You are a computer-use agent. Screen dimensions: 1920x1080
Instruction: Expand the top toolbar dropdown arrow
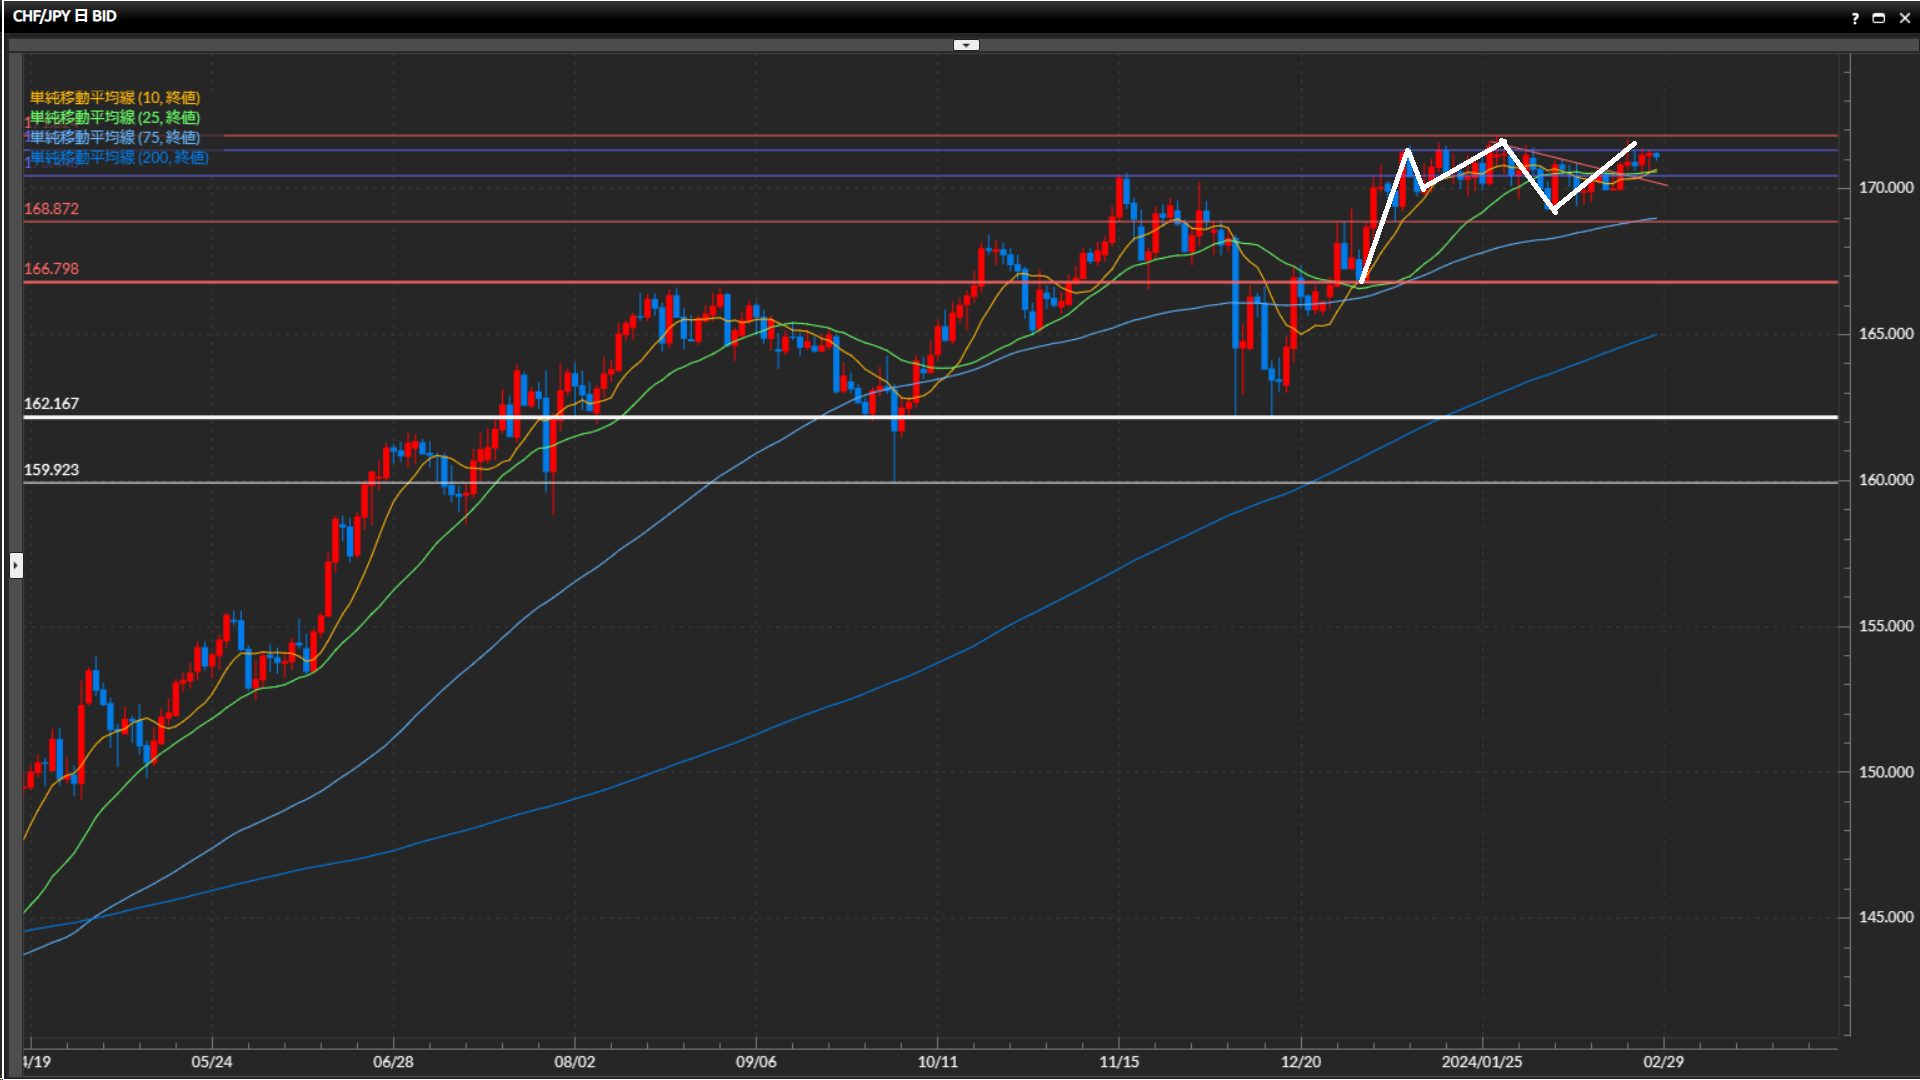click(966, 45)
